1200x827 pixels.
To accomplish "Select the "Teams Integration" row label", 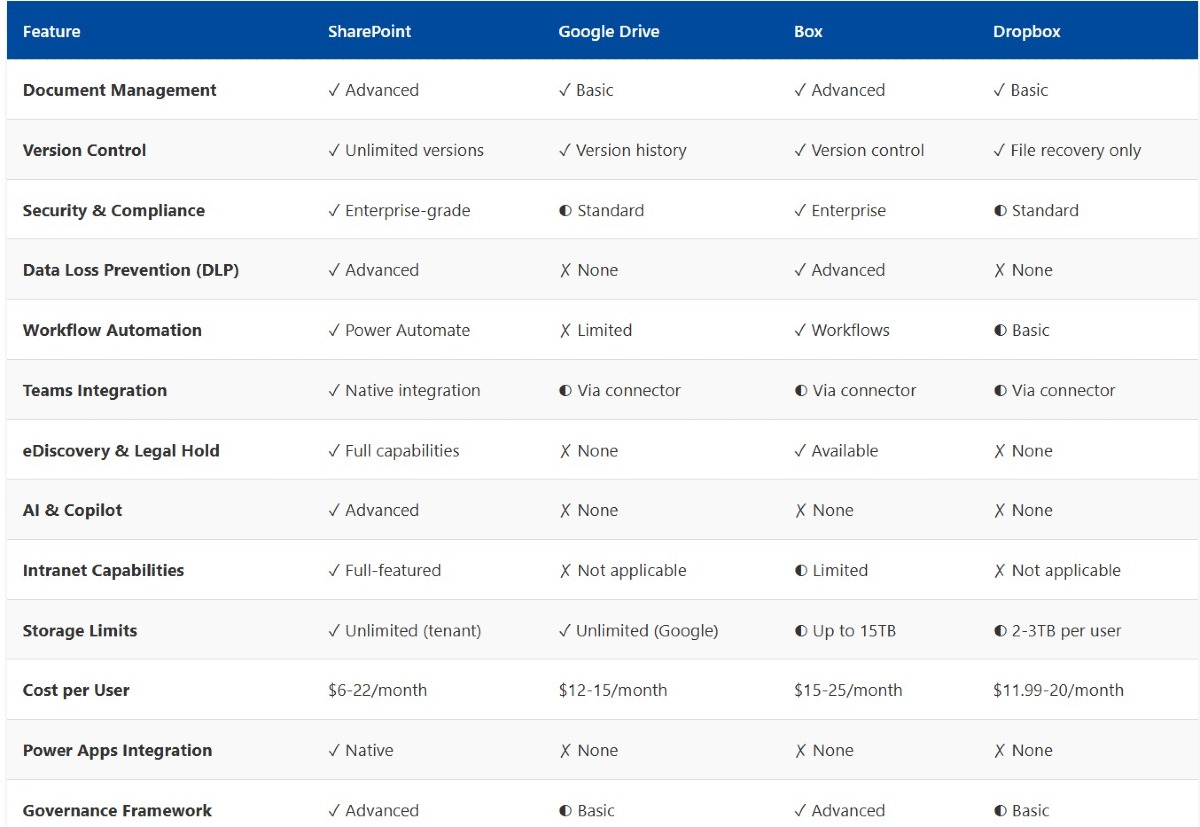I will [94, 390].
